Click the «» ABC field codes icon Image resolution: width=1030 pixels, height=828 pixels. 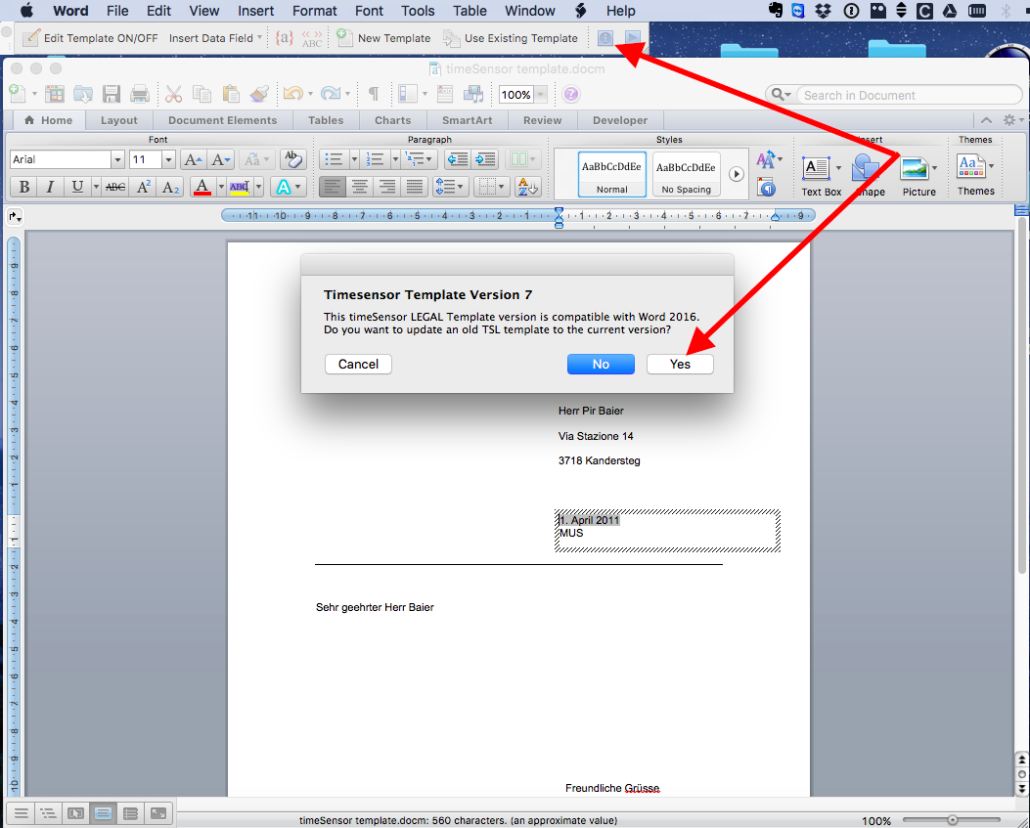pyautogui.click(x=312, y=38)
